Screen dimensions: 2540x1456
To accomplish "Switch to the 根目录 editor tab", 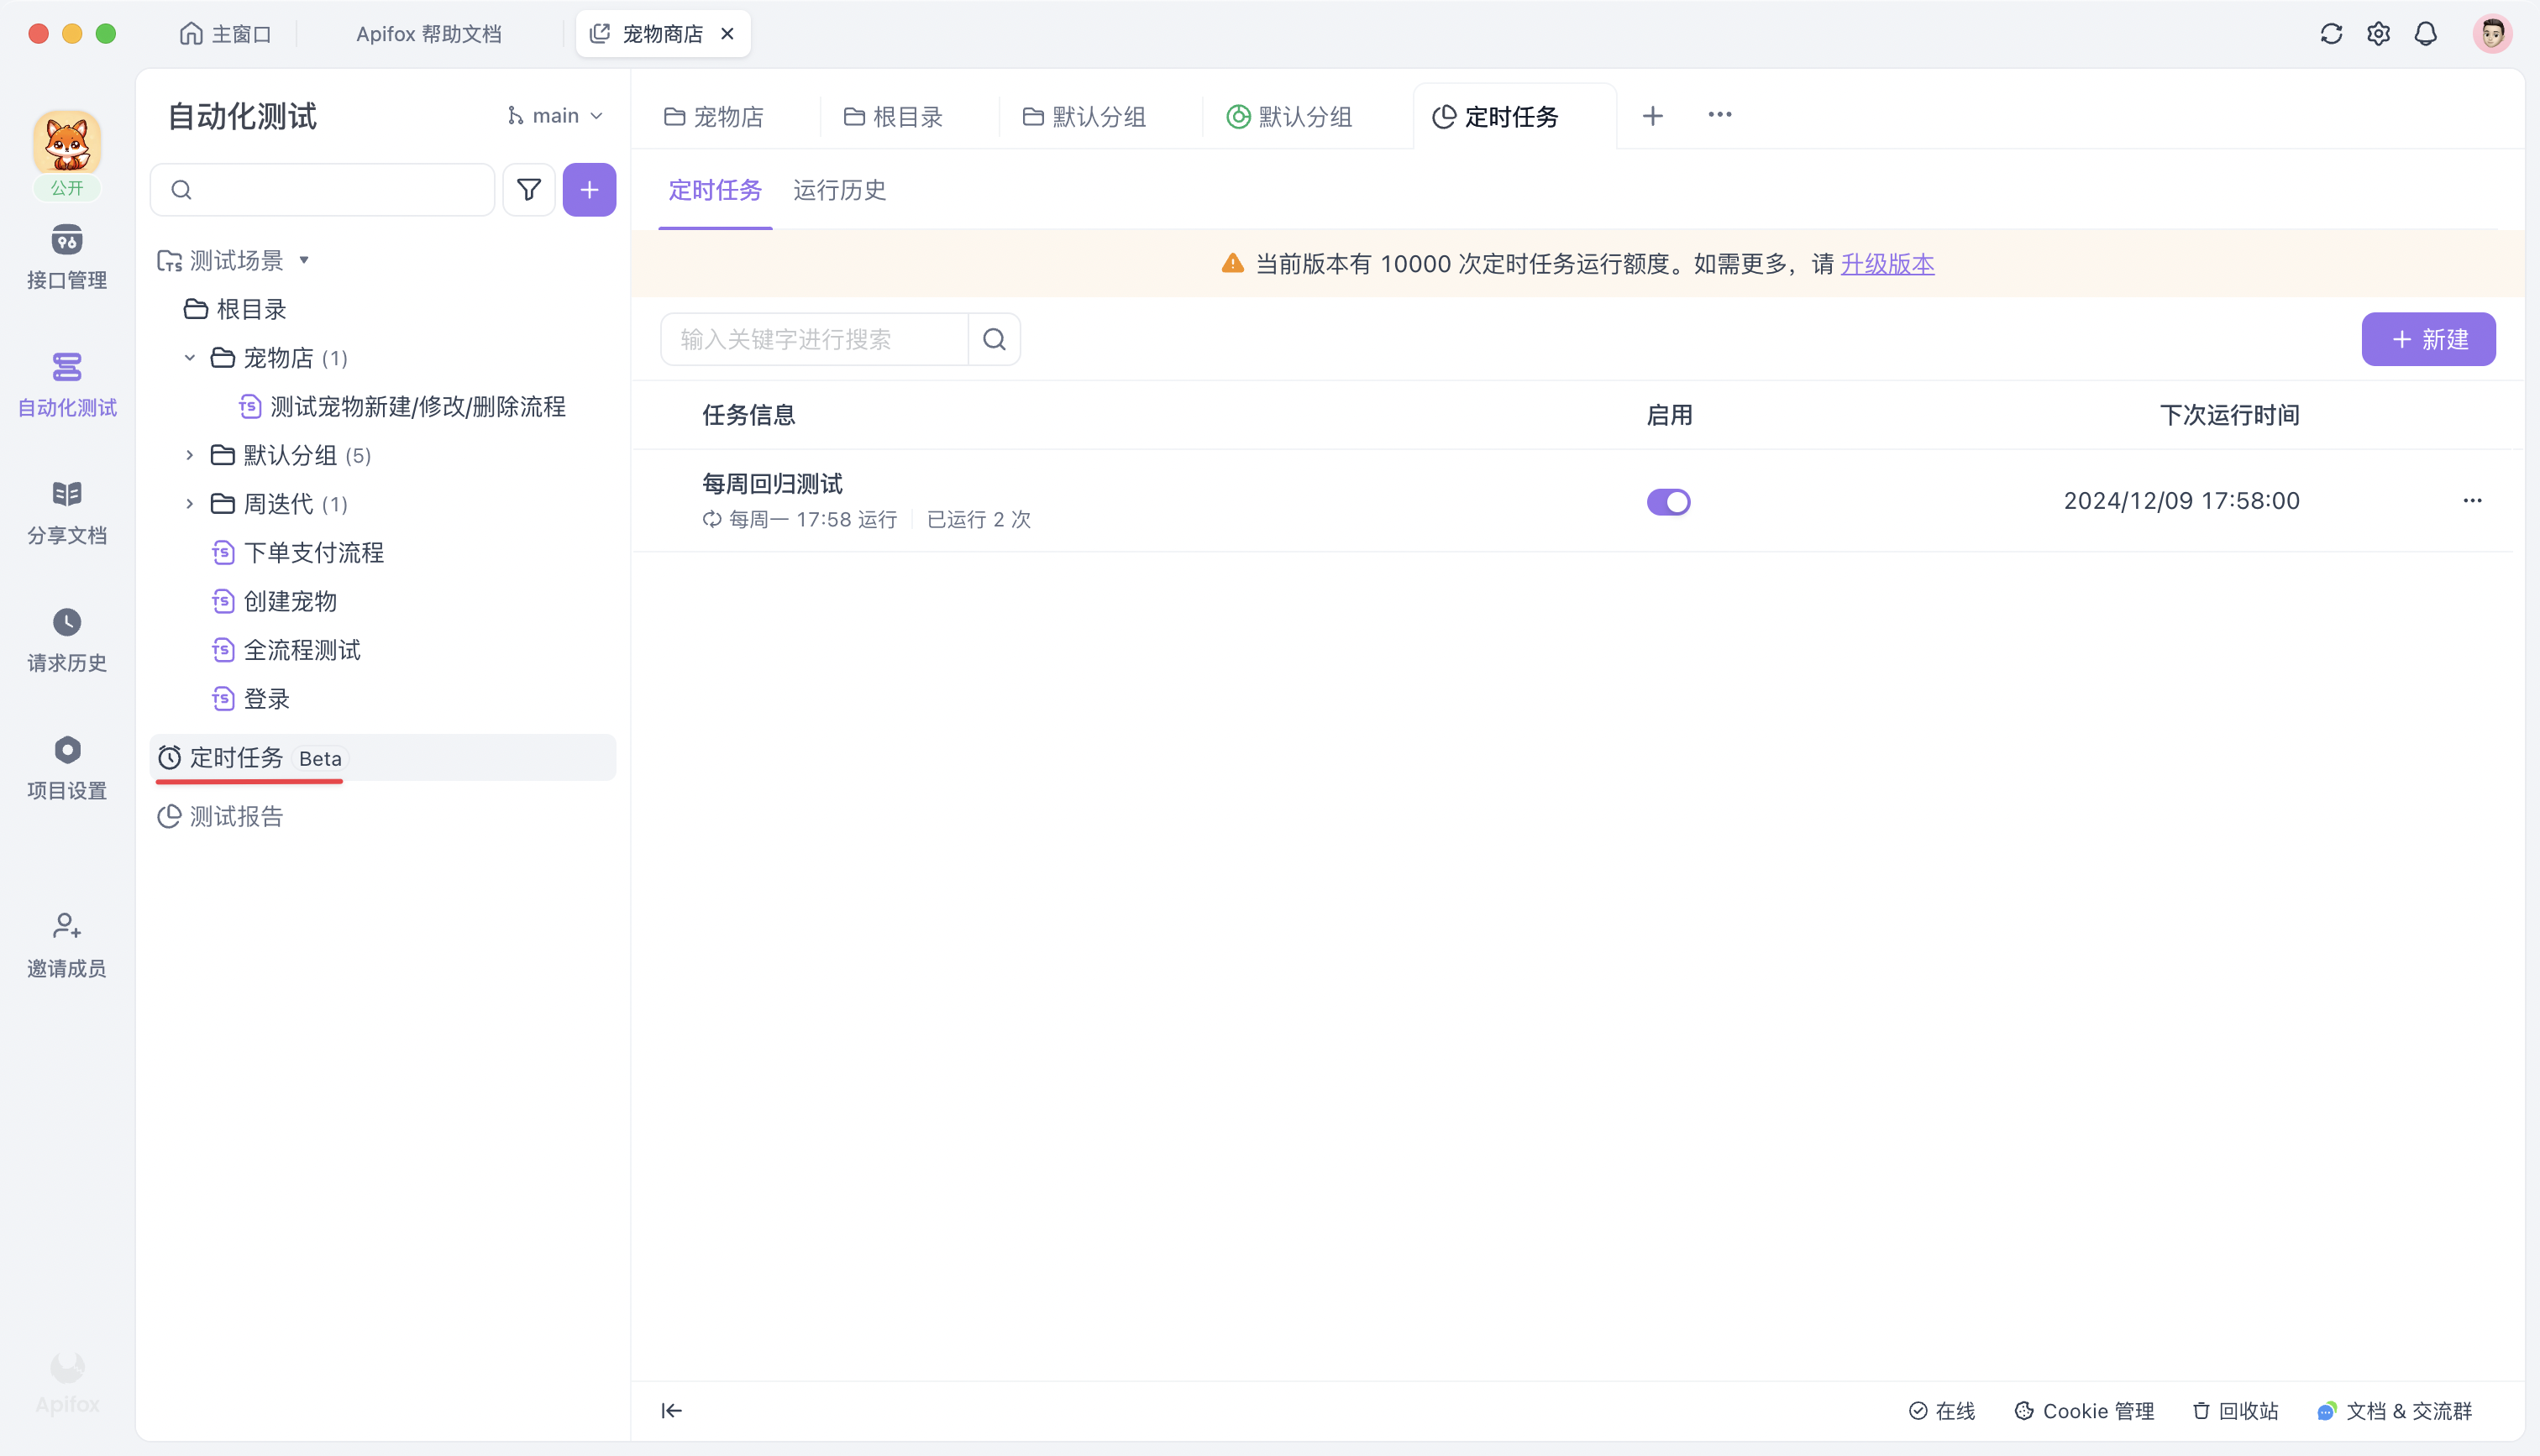I will [x=894, y=117].
